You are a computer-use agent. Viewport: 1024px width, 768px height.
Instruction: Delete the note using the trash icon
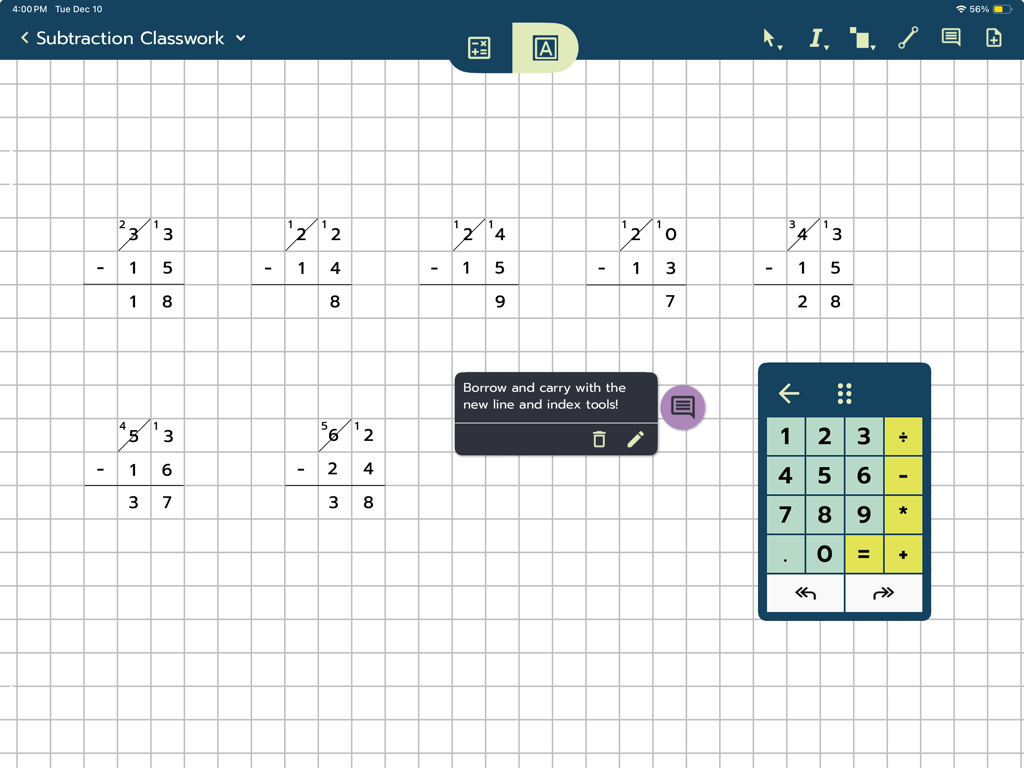point(599,439)
